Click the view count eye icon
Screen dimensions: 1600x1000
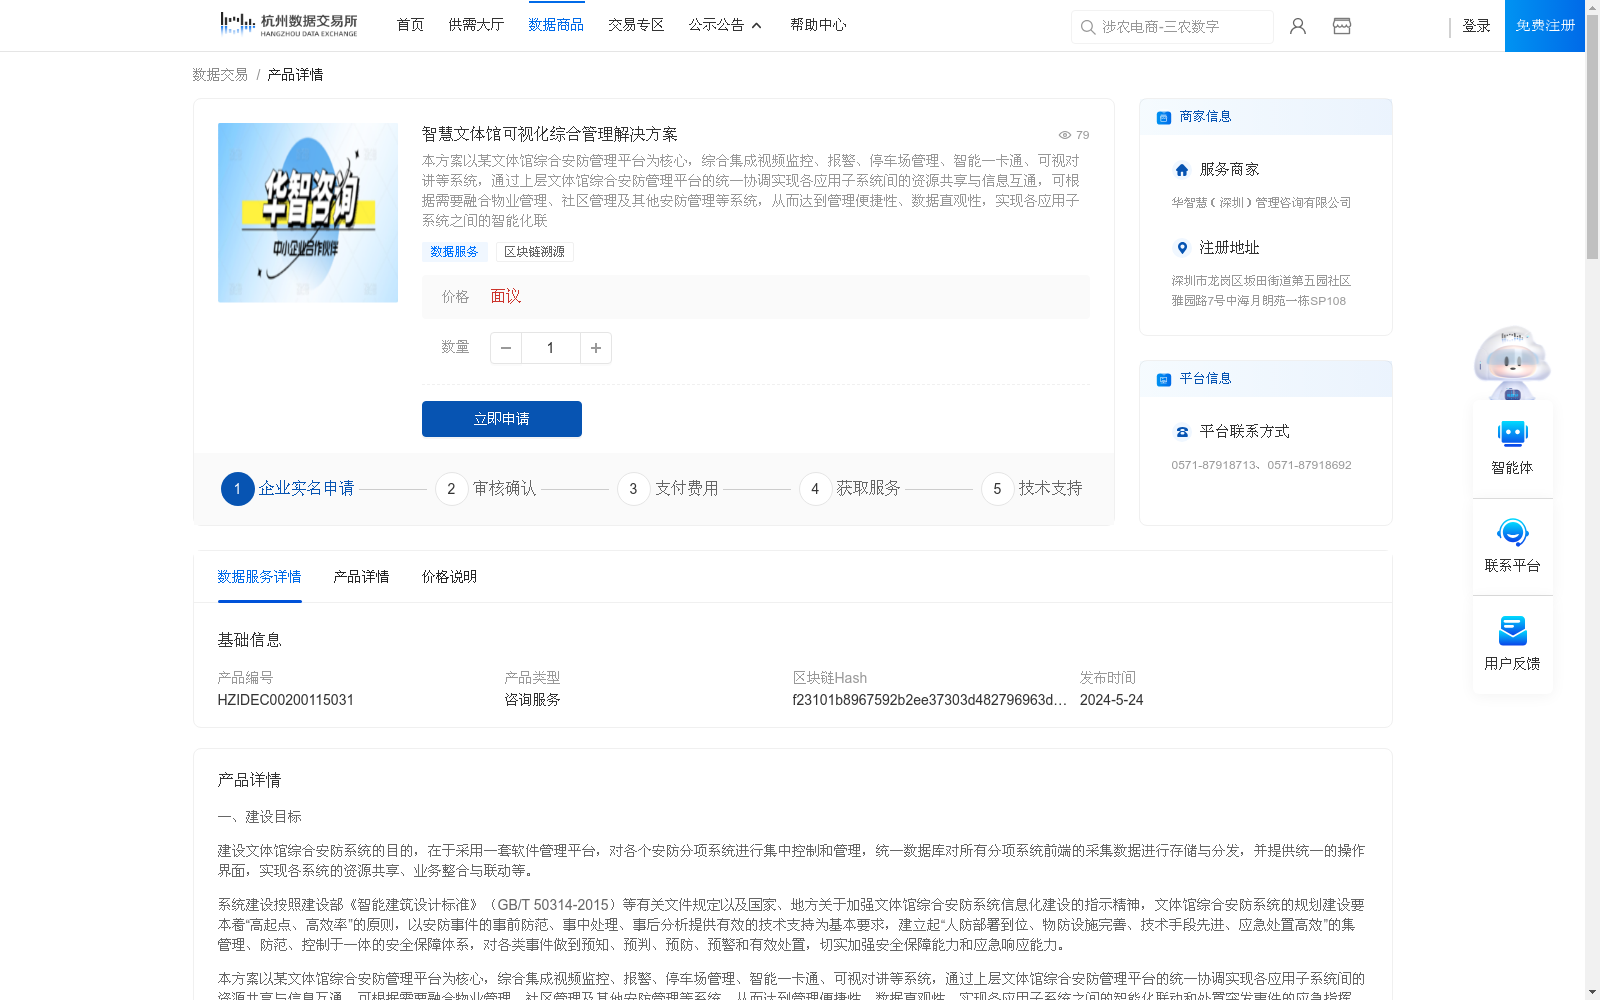click(1065, 135)
